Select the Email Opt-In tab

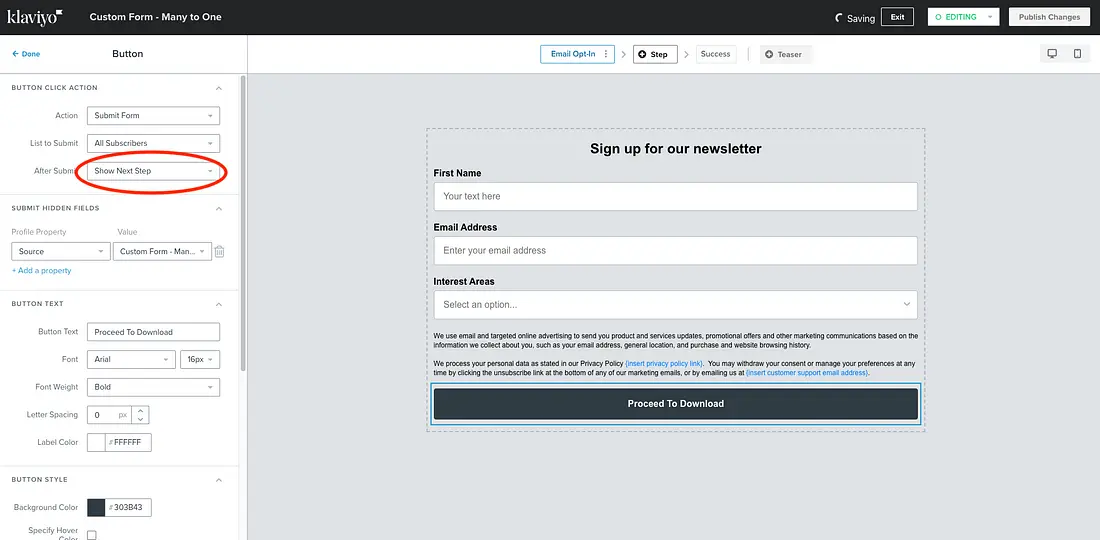pyautogui.click(x=572, y=54)
